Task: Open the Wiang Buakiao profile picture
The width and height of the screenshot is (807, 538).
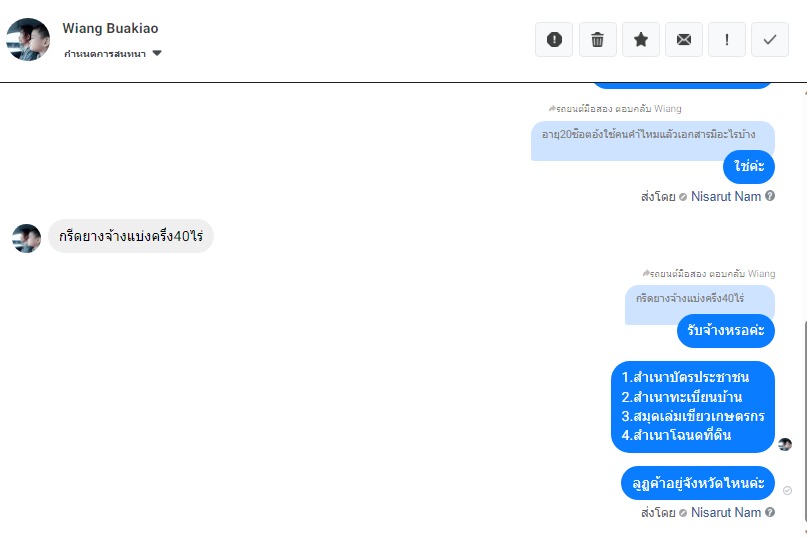Action: (x=28, y=40)
